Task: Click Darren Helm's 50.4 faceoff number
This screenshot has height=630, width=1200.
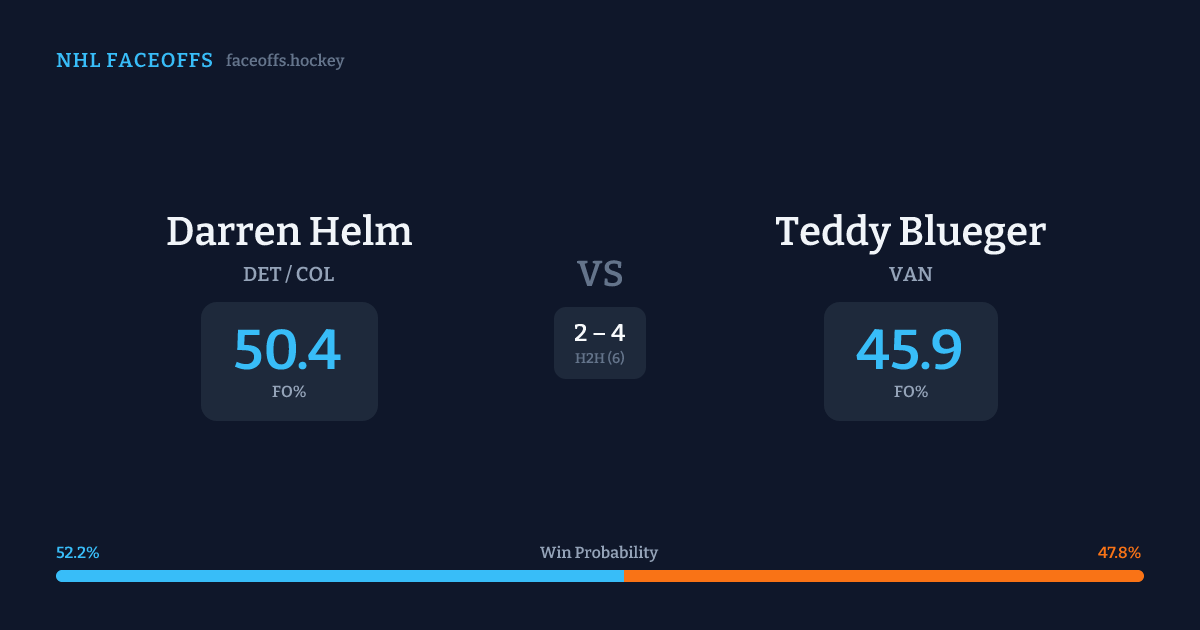Action: point(288,351)
